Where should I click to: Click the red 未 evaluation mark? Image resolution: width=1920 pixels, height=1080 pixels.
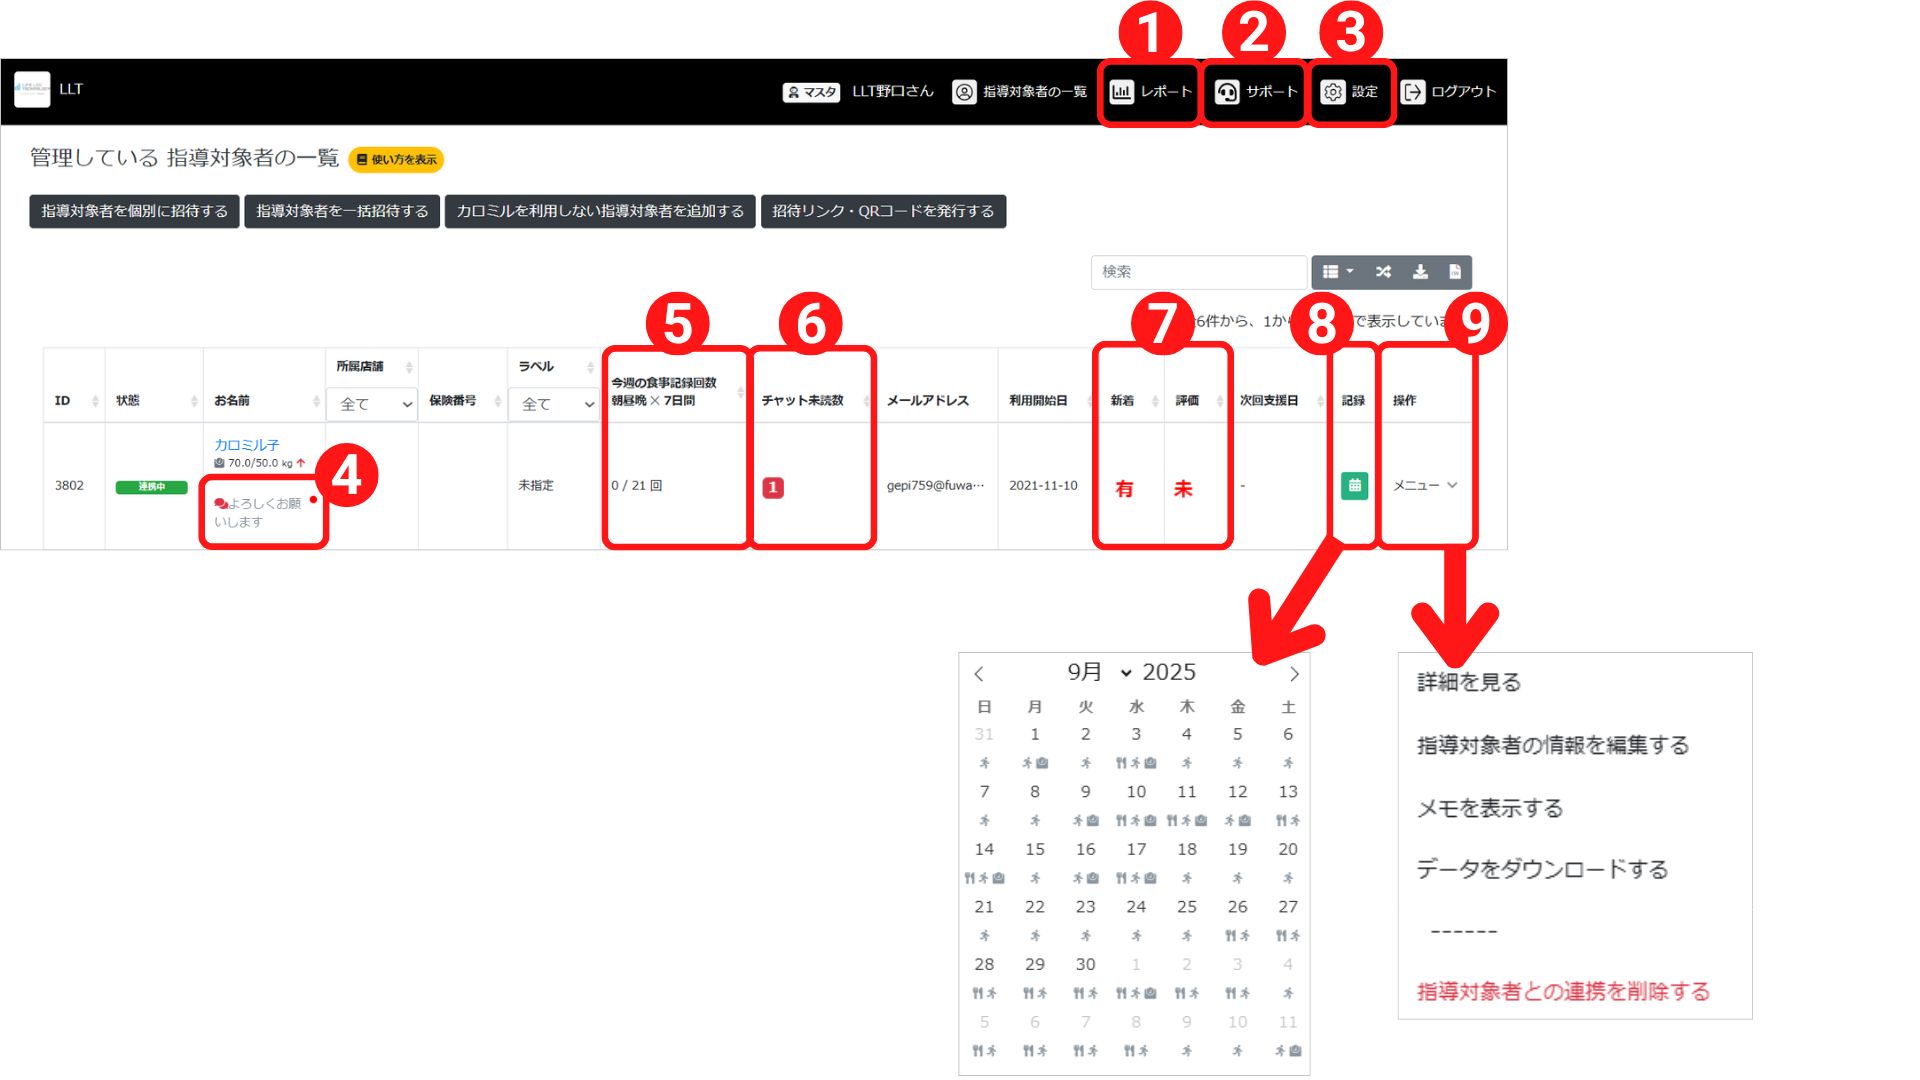[1183, 488]
